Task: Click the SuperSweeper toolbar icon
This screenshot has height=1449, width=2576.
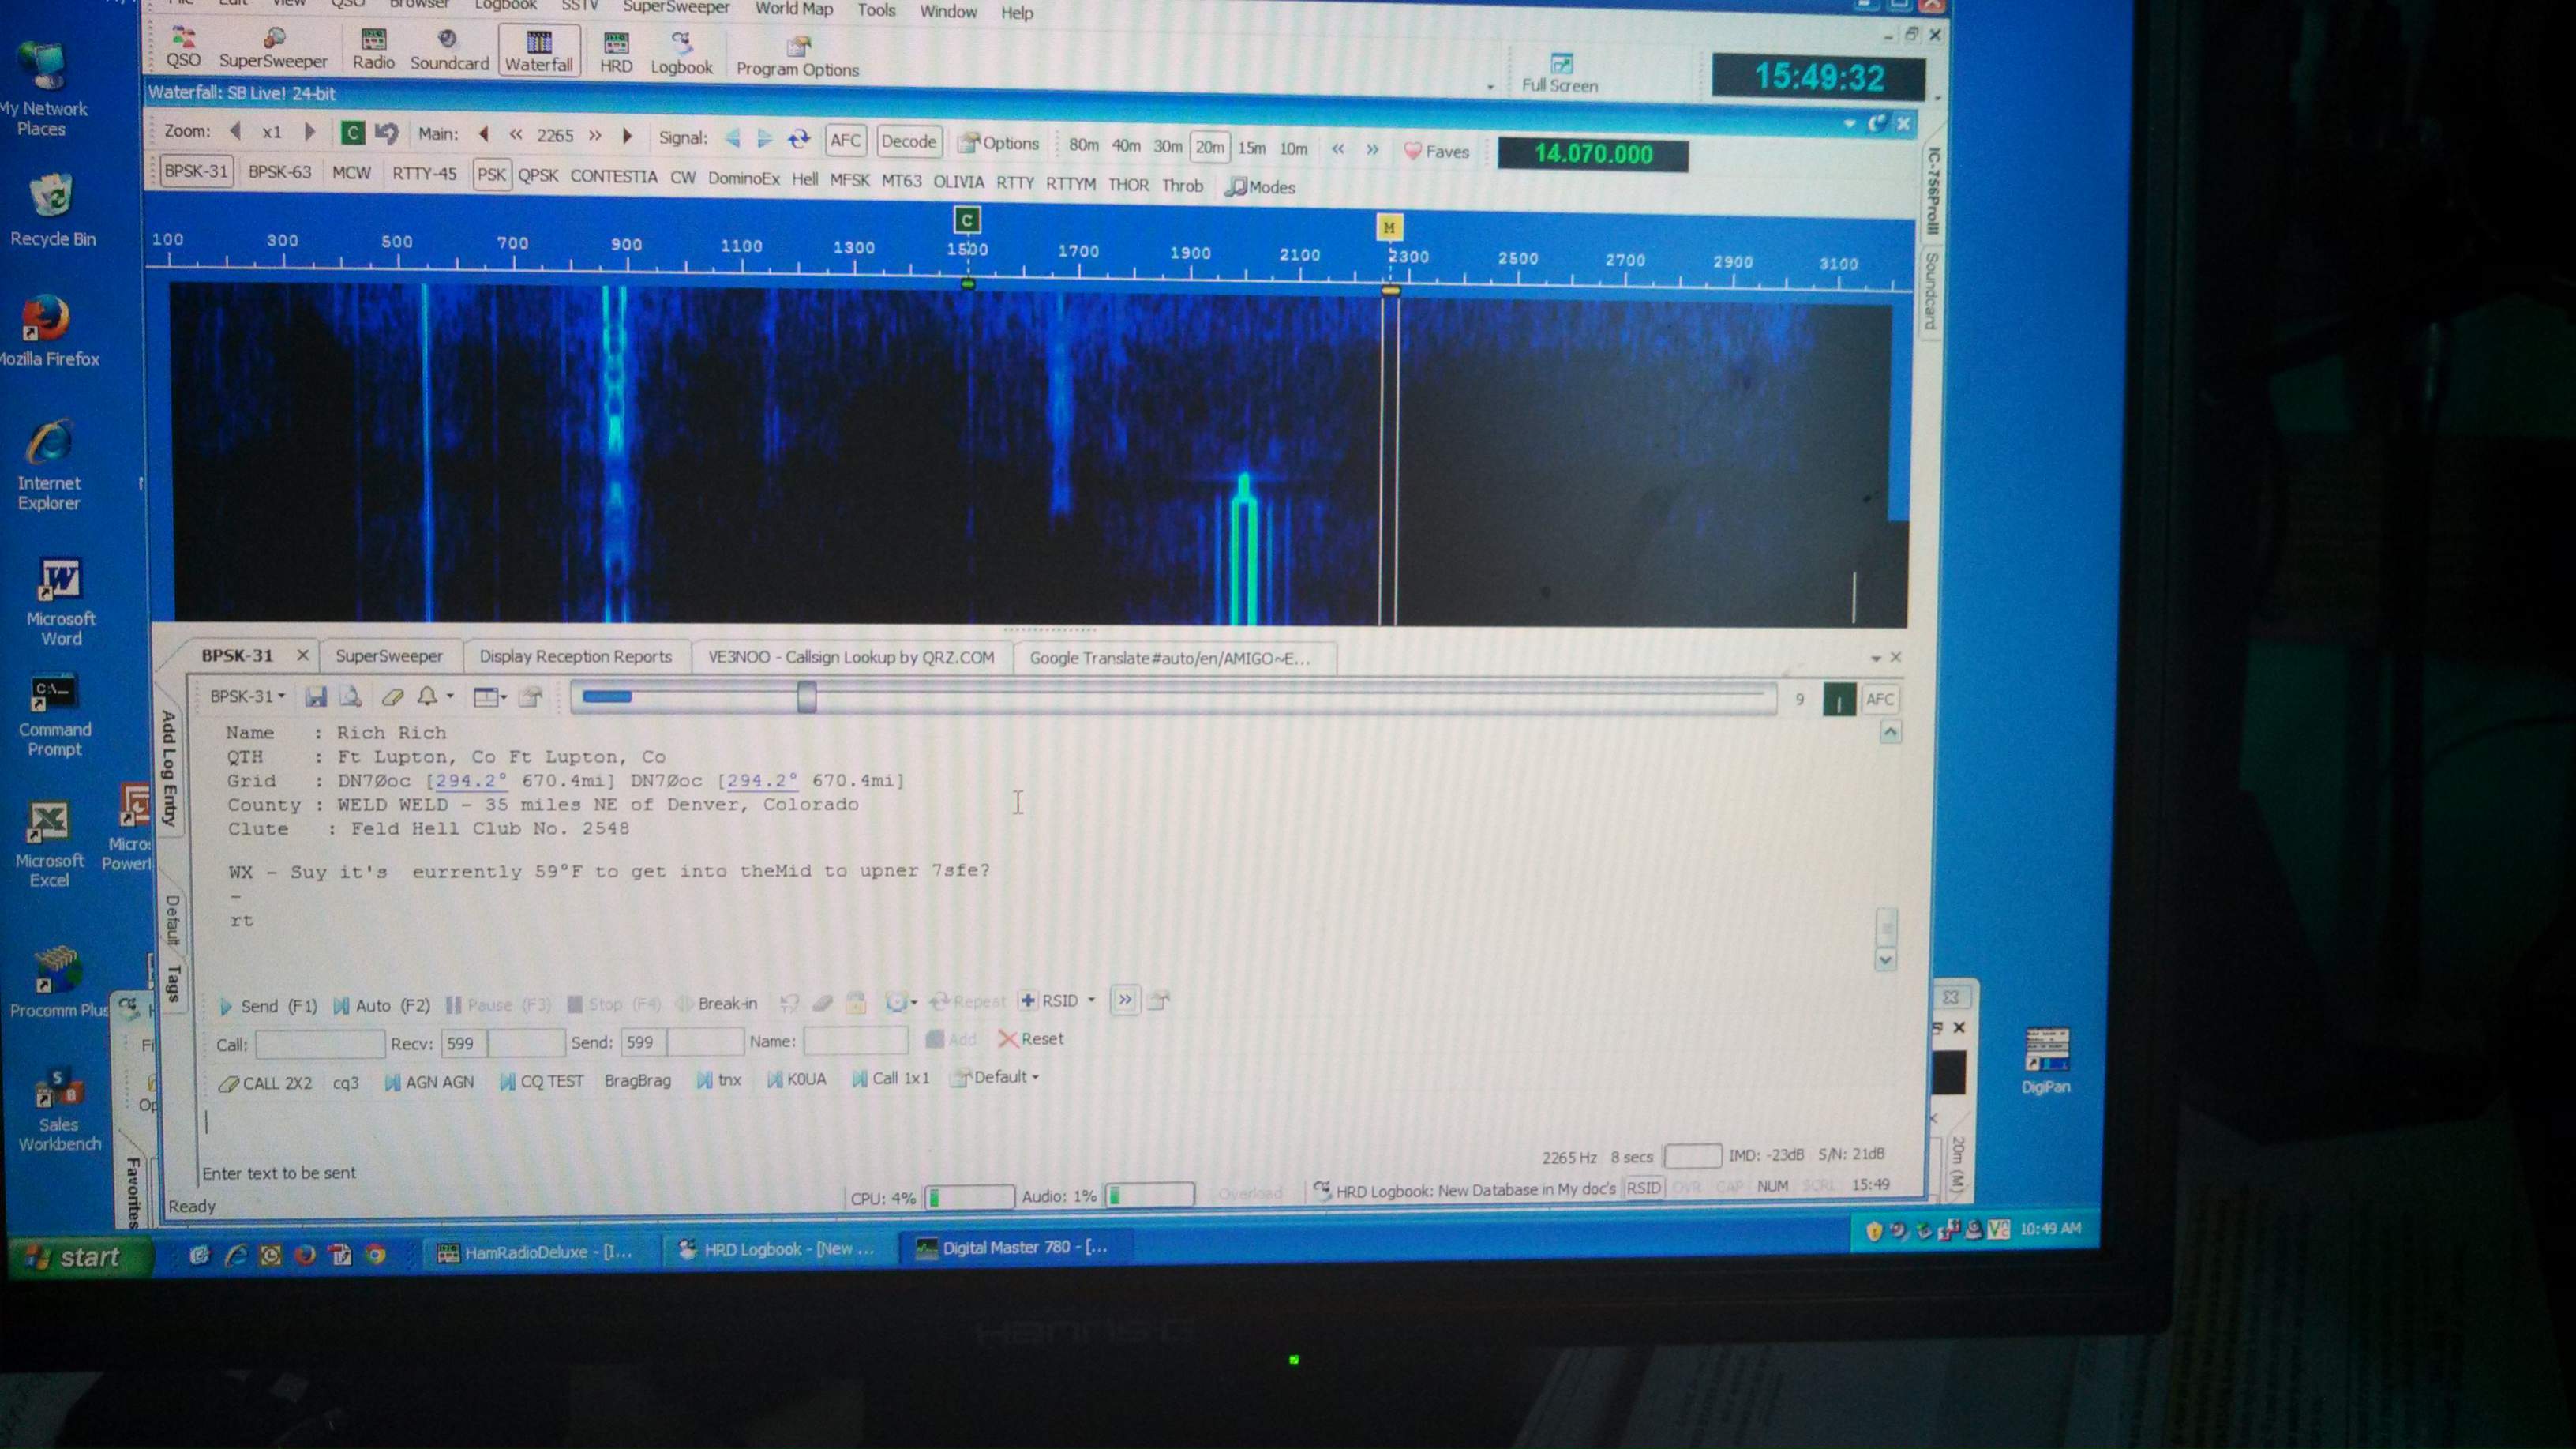Action: (273, 48)
